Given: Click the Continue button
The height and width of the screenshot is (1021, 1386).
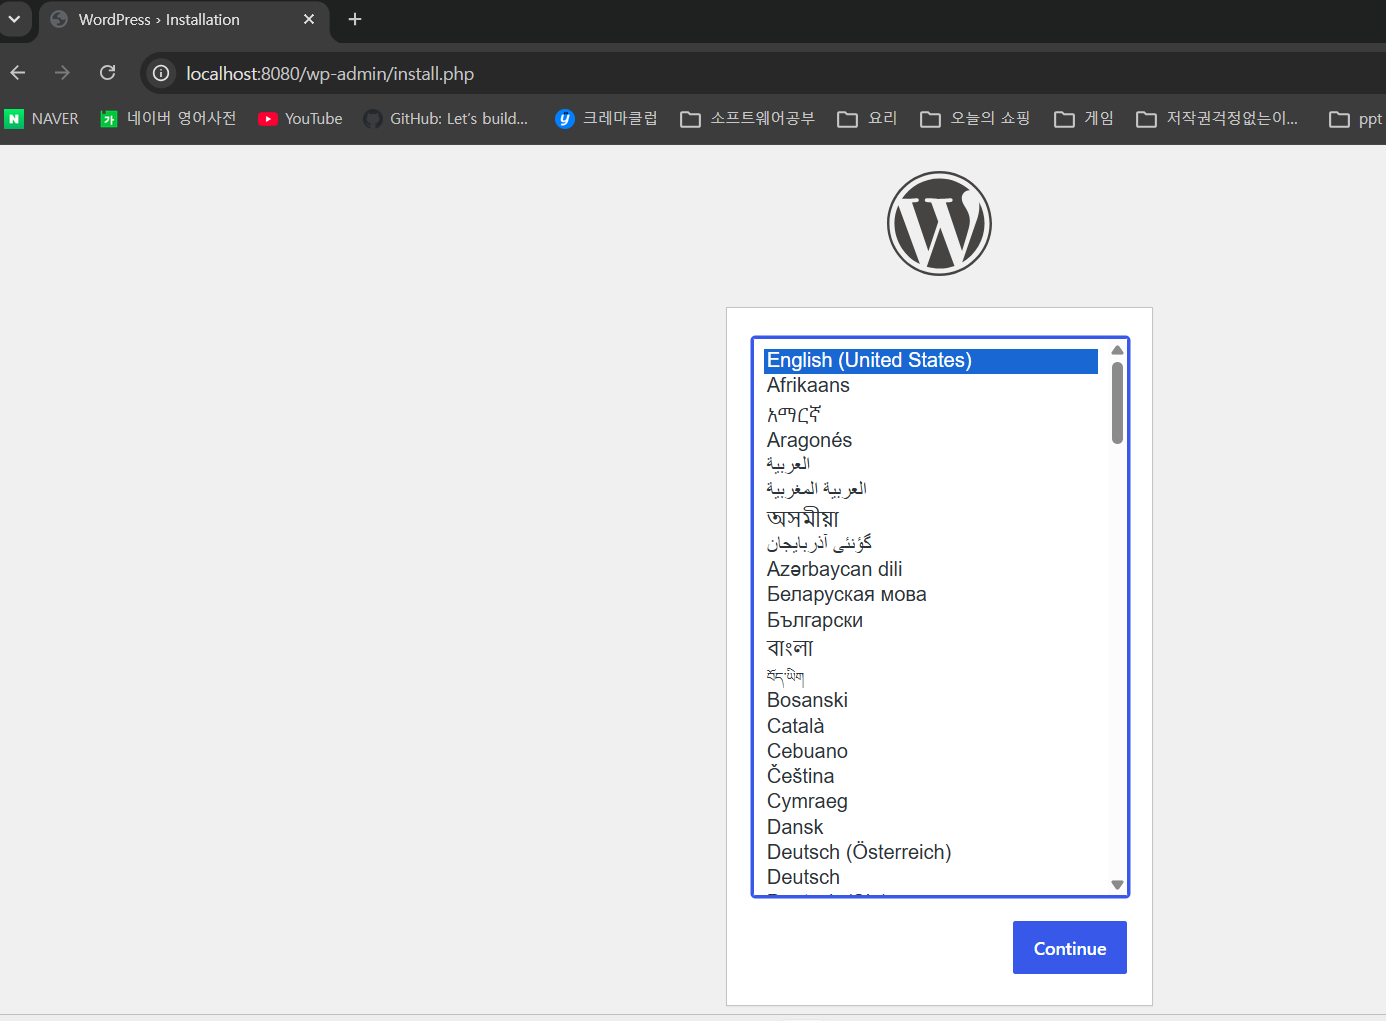Looking at the screenshot, I should (1070, 948).
